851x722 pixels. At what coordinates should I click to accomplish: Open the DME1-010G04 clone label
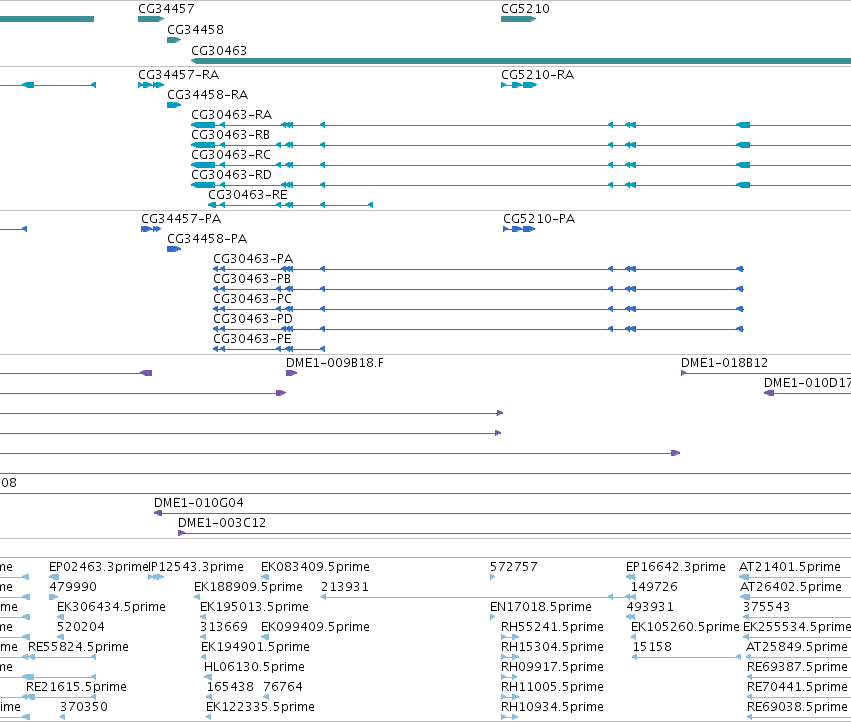199,503
